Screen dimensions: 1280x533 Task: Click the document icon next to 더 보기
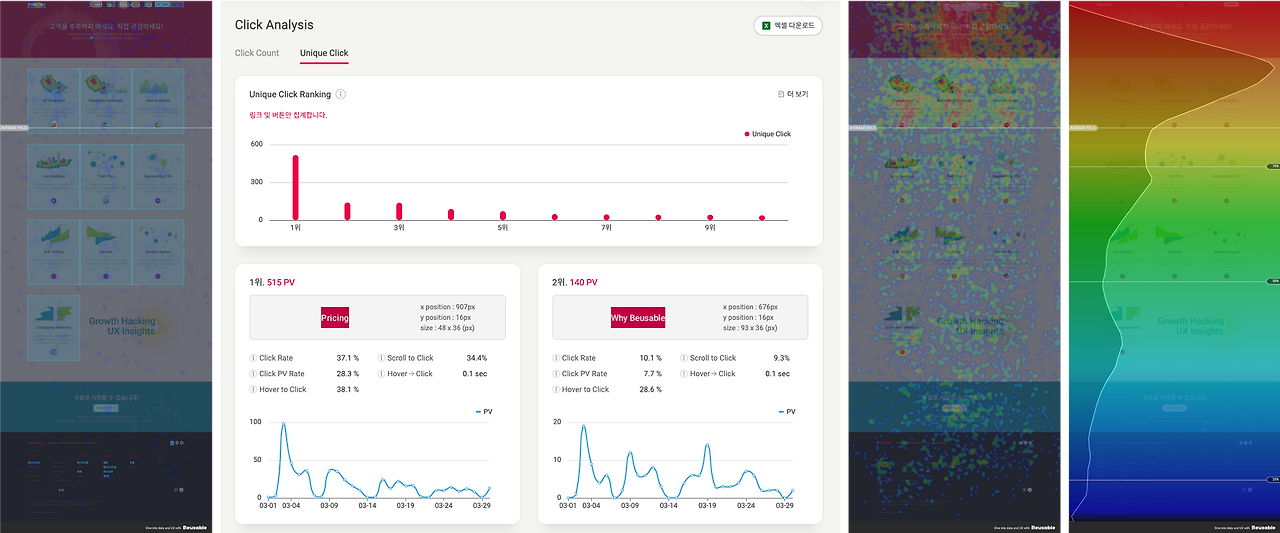pyautogui.click(x=781, y=94)
